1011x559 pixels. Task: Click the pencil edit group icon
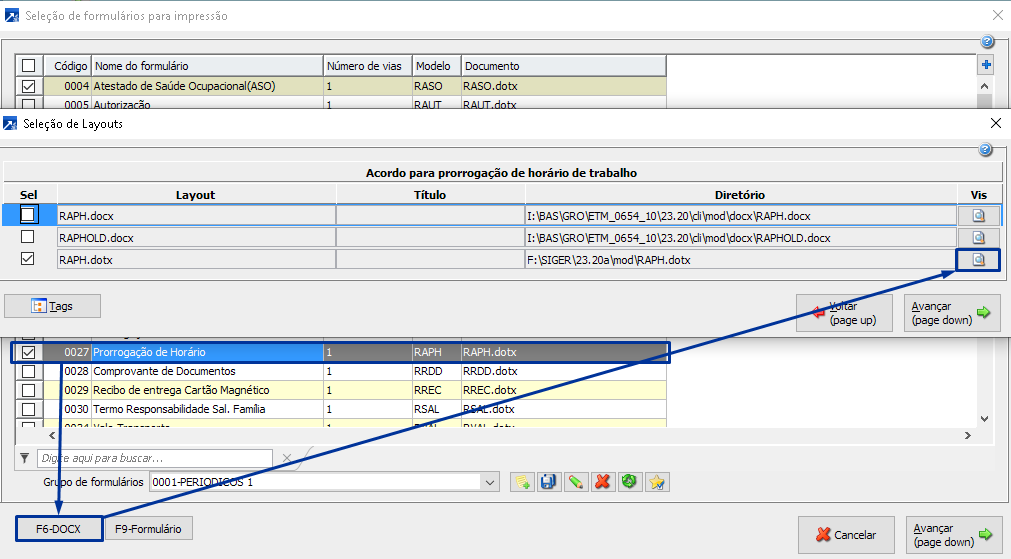[575, 482]
